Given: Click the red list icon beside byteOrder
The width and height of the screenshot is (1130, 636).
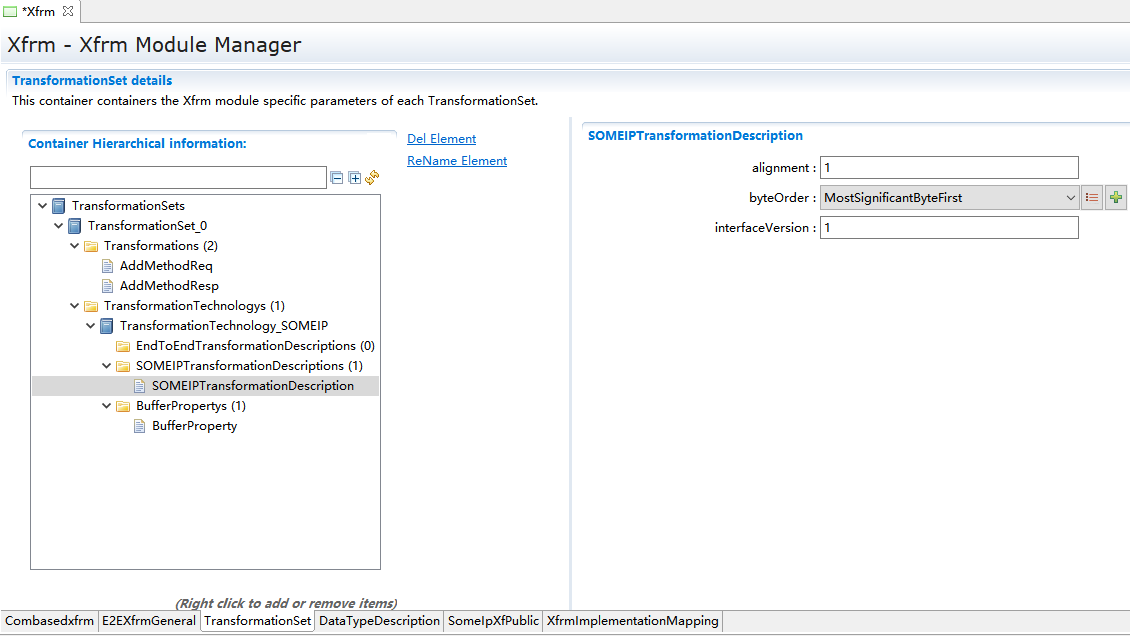Looking at the screenshot, I should pos(1092,198).
